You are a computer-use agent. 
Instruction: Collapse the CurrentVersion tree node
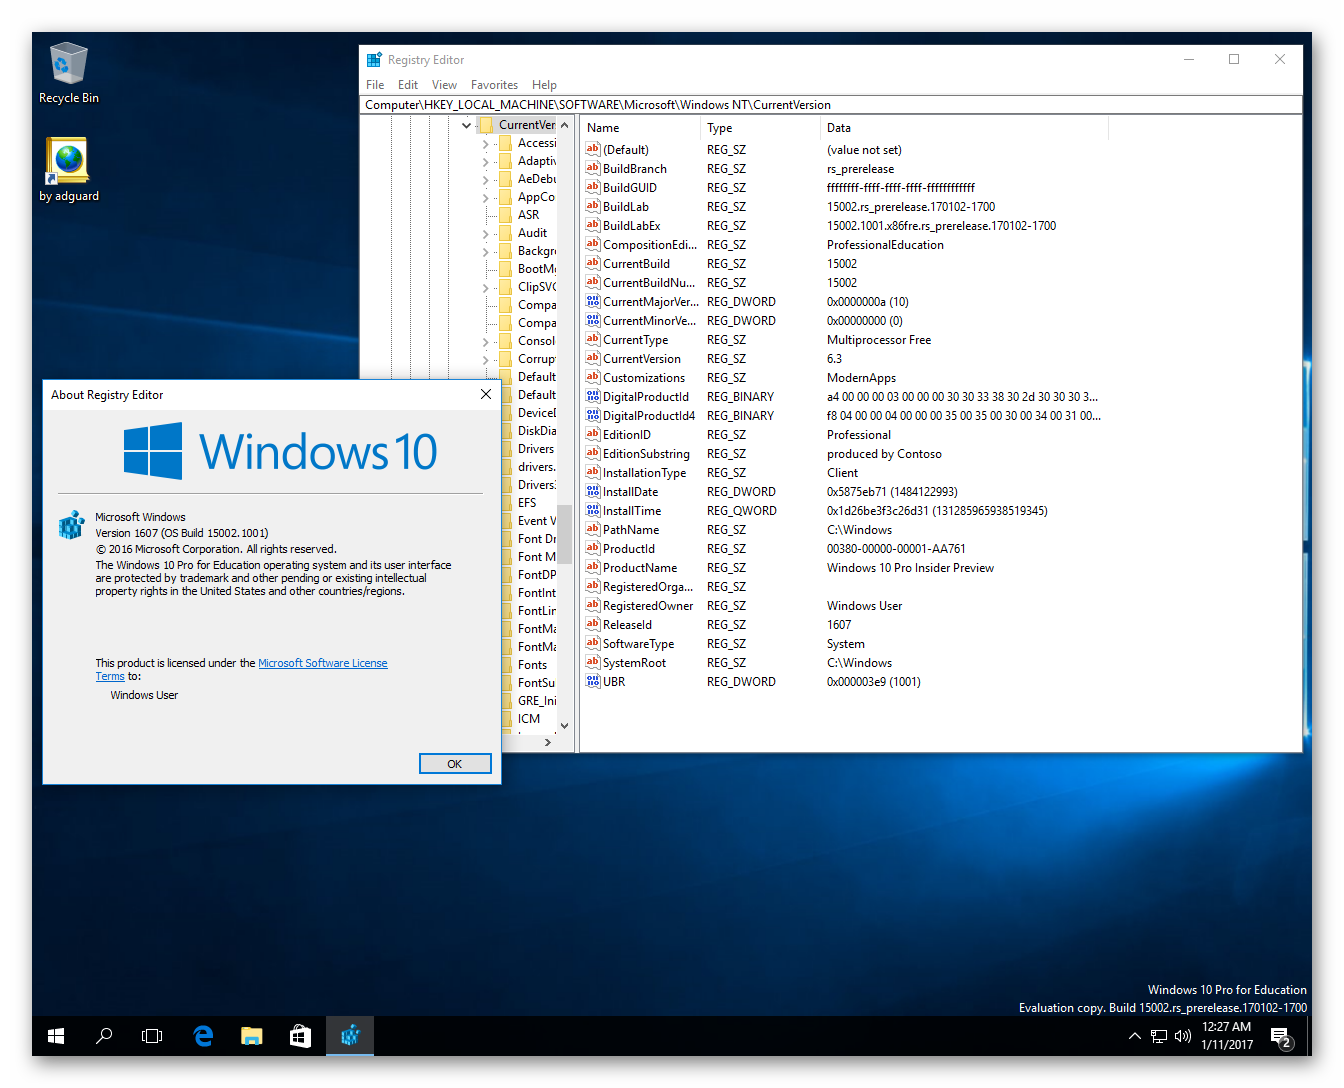tap(466, 125)
